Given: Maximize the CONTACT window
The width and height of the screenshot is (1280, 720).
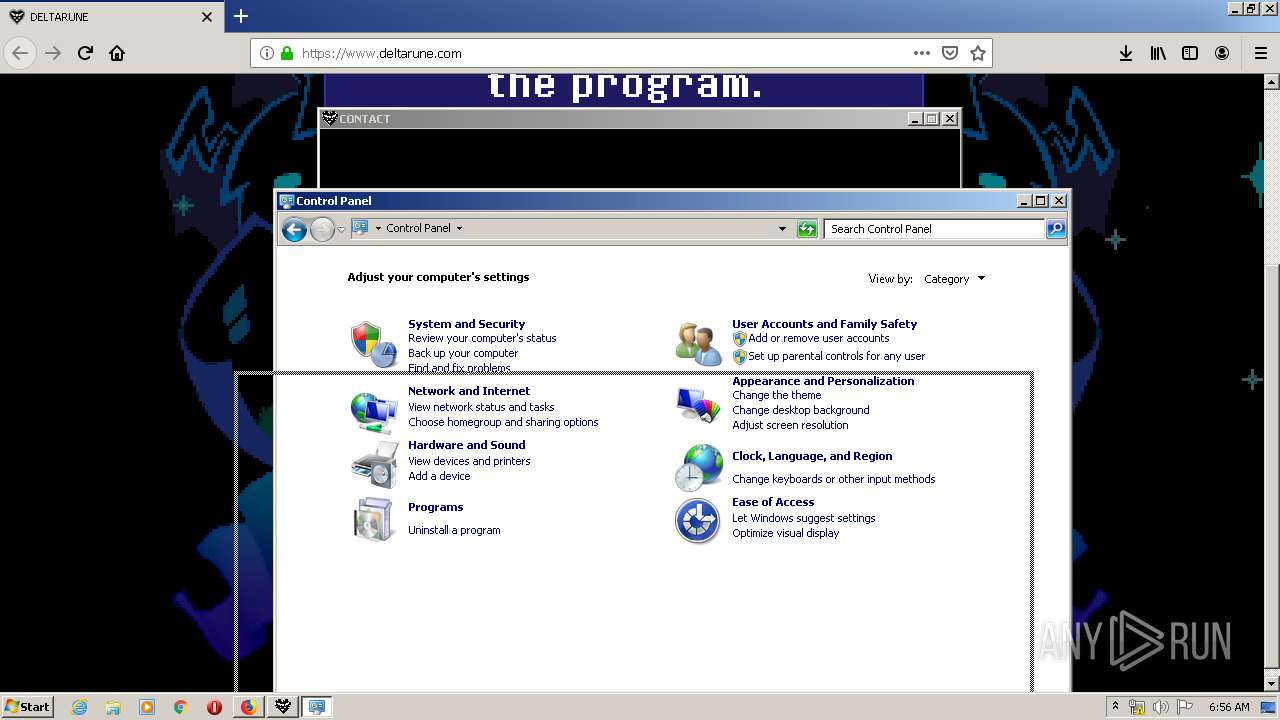Looking at the screenshot, I should coord(931,119).
